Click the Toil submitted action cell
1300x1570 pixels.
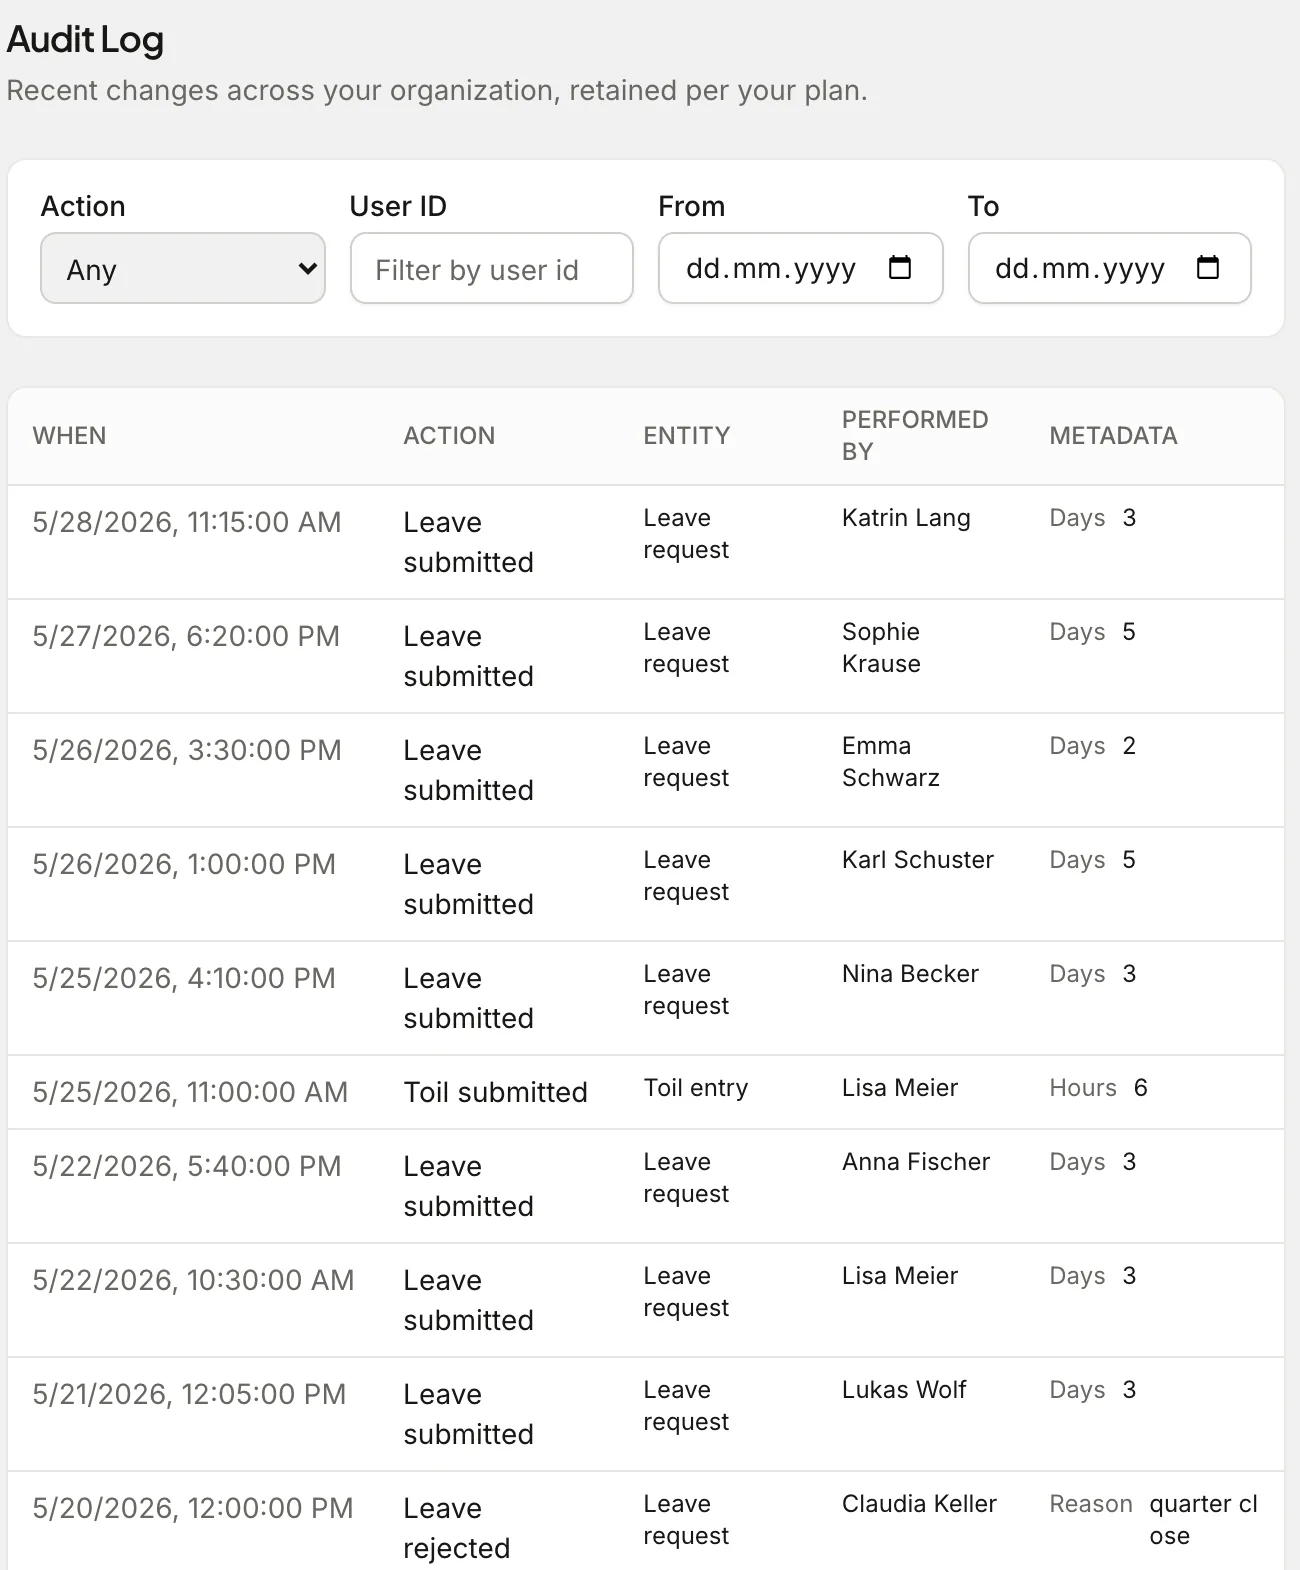click(x=496, y=1092)
